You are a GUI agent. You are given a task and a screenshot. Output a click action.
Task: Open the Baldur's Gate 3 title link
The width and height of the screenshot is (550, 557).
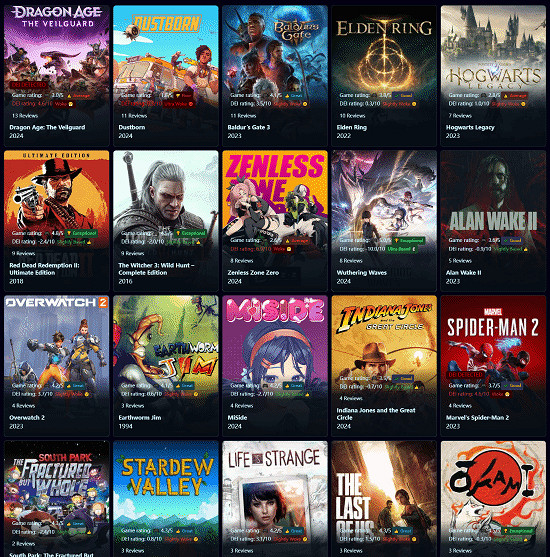pos(249,127)
